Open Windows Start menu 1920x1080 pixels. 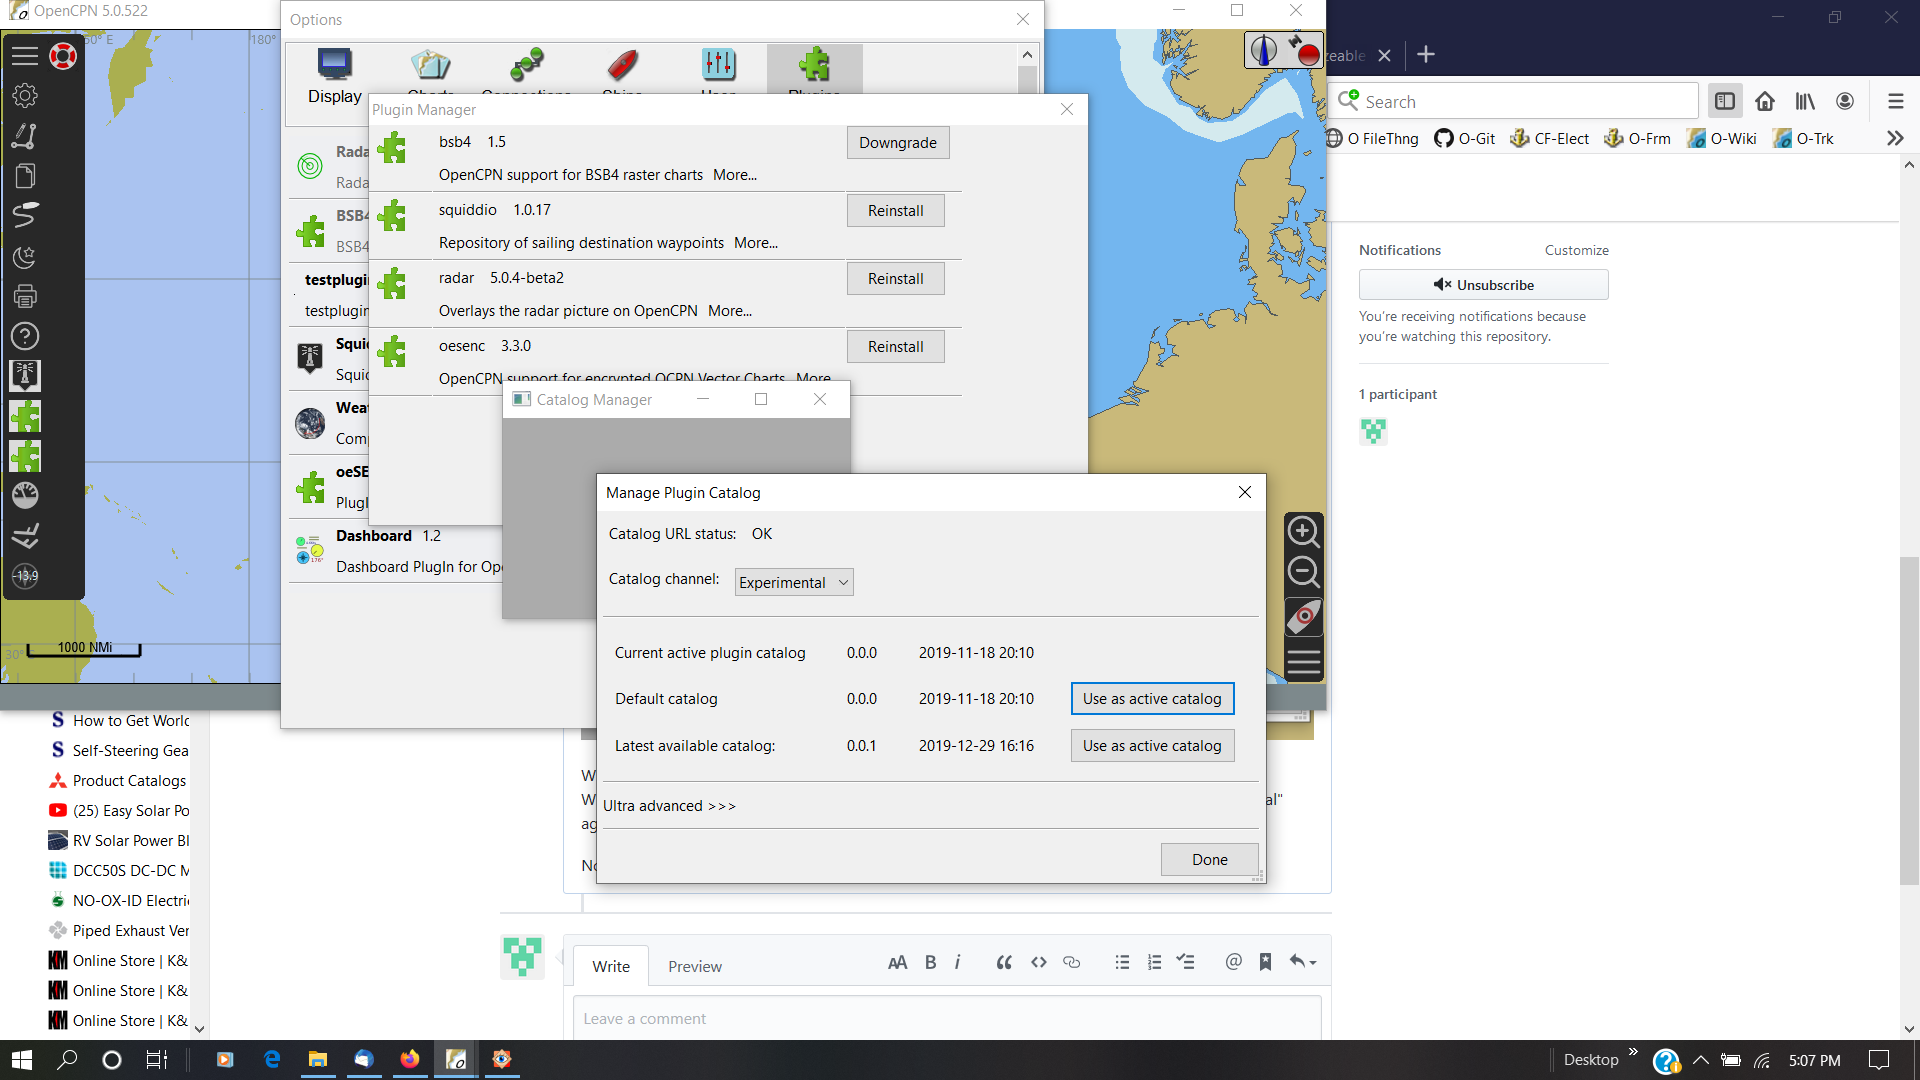[x=22, y=1060]
